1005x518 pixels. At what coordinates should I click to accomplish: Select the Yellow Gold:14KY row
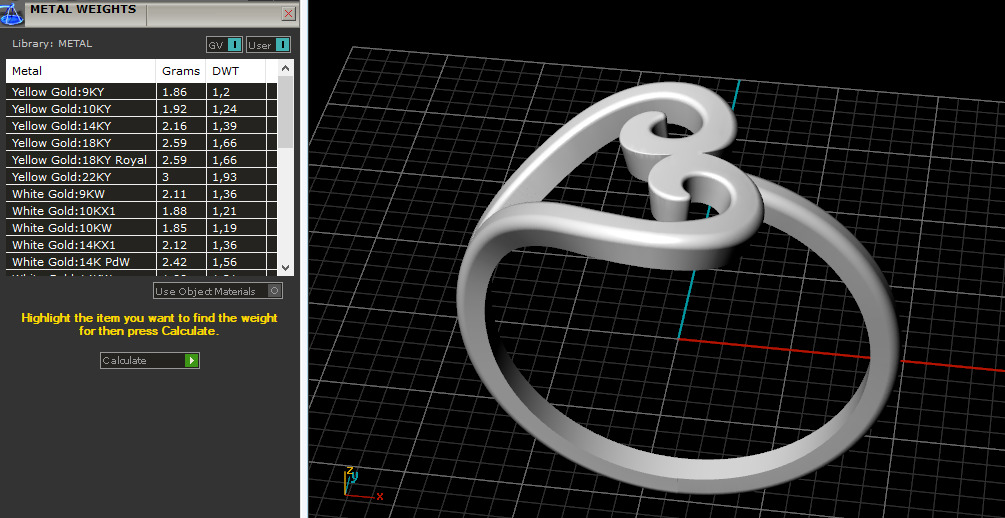pyautogui.click(x=142, y=126)
